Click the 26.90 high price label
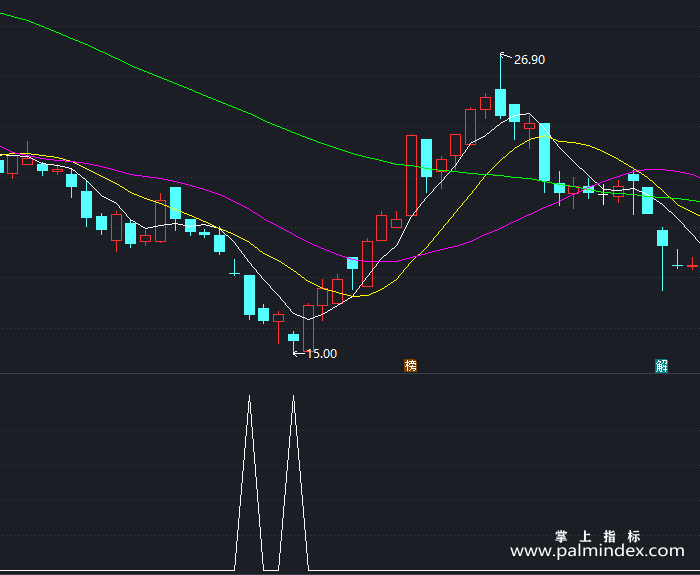This screenshot has width=700, height=575. point(529,60)
